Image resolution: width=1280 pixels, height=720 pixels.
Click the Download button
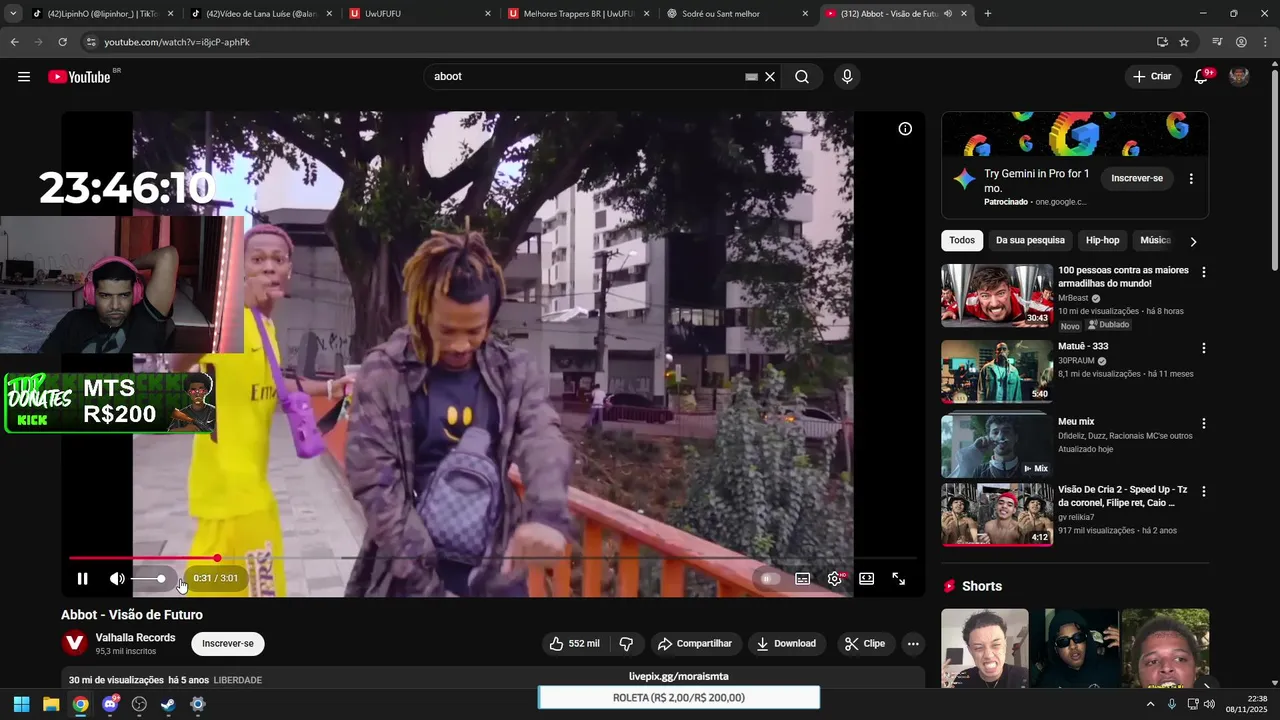pos(786,644)
